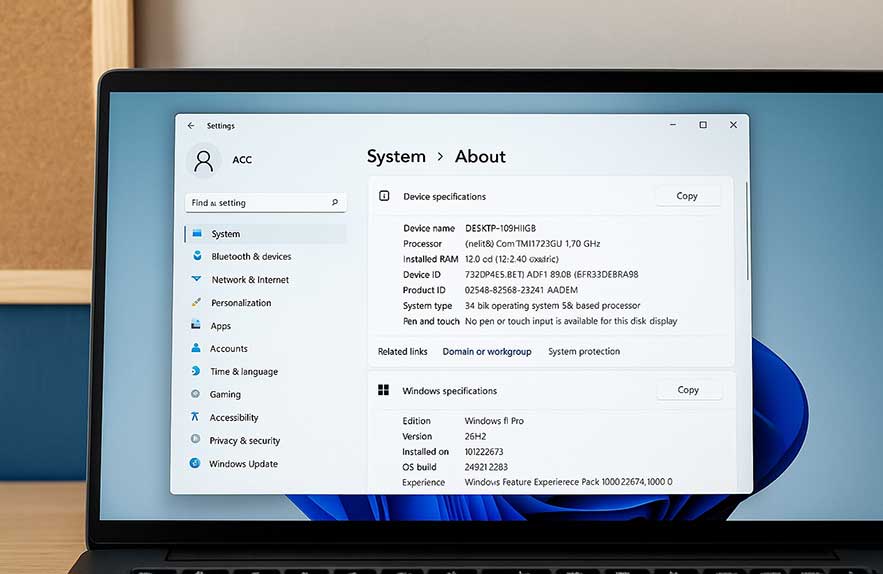Click the Windows logo beside Windows specifications
The width and height of the screenshot is (883, 574).
click(x=383, y=390)
